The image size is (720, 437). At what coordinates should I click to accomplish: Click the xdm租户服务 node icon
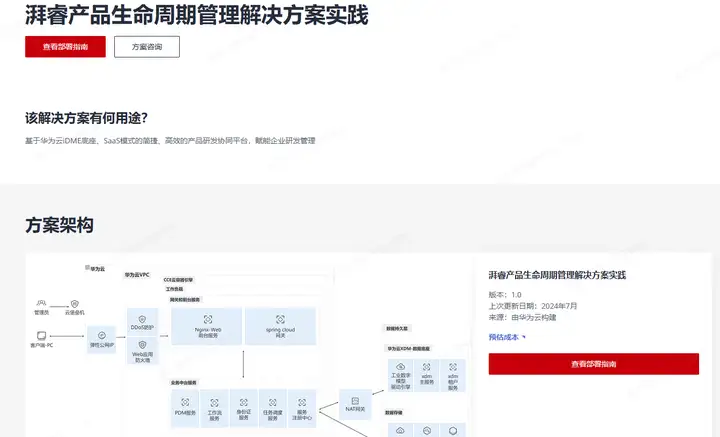pyautogui.click(x=453, y=367)
